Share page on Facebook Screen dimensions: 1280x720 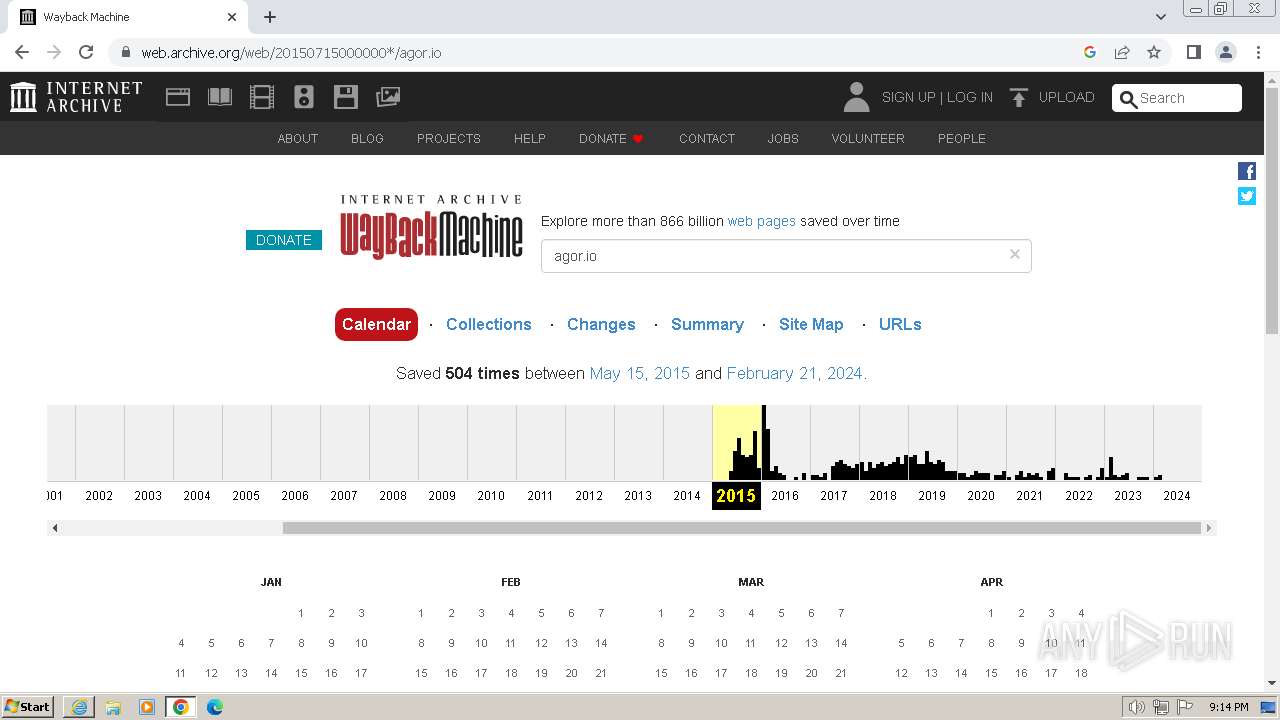click(1247, 171)
